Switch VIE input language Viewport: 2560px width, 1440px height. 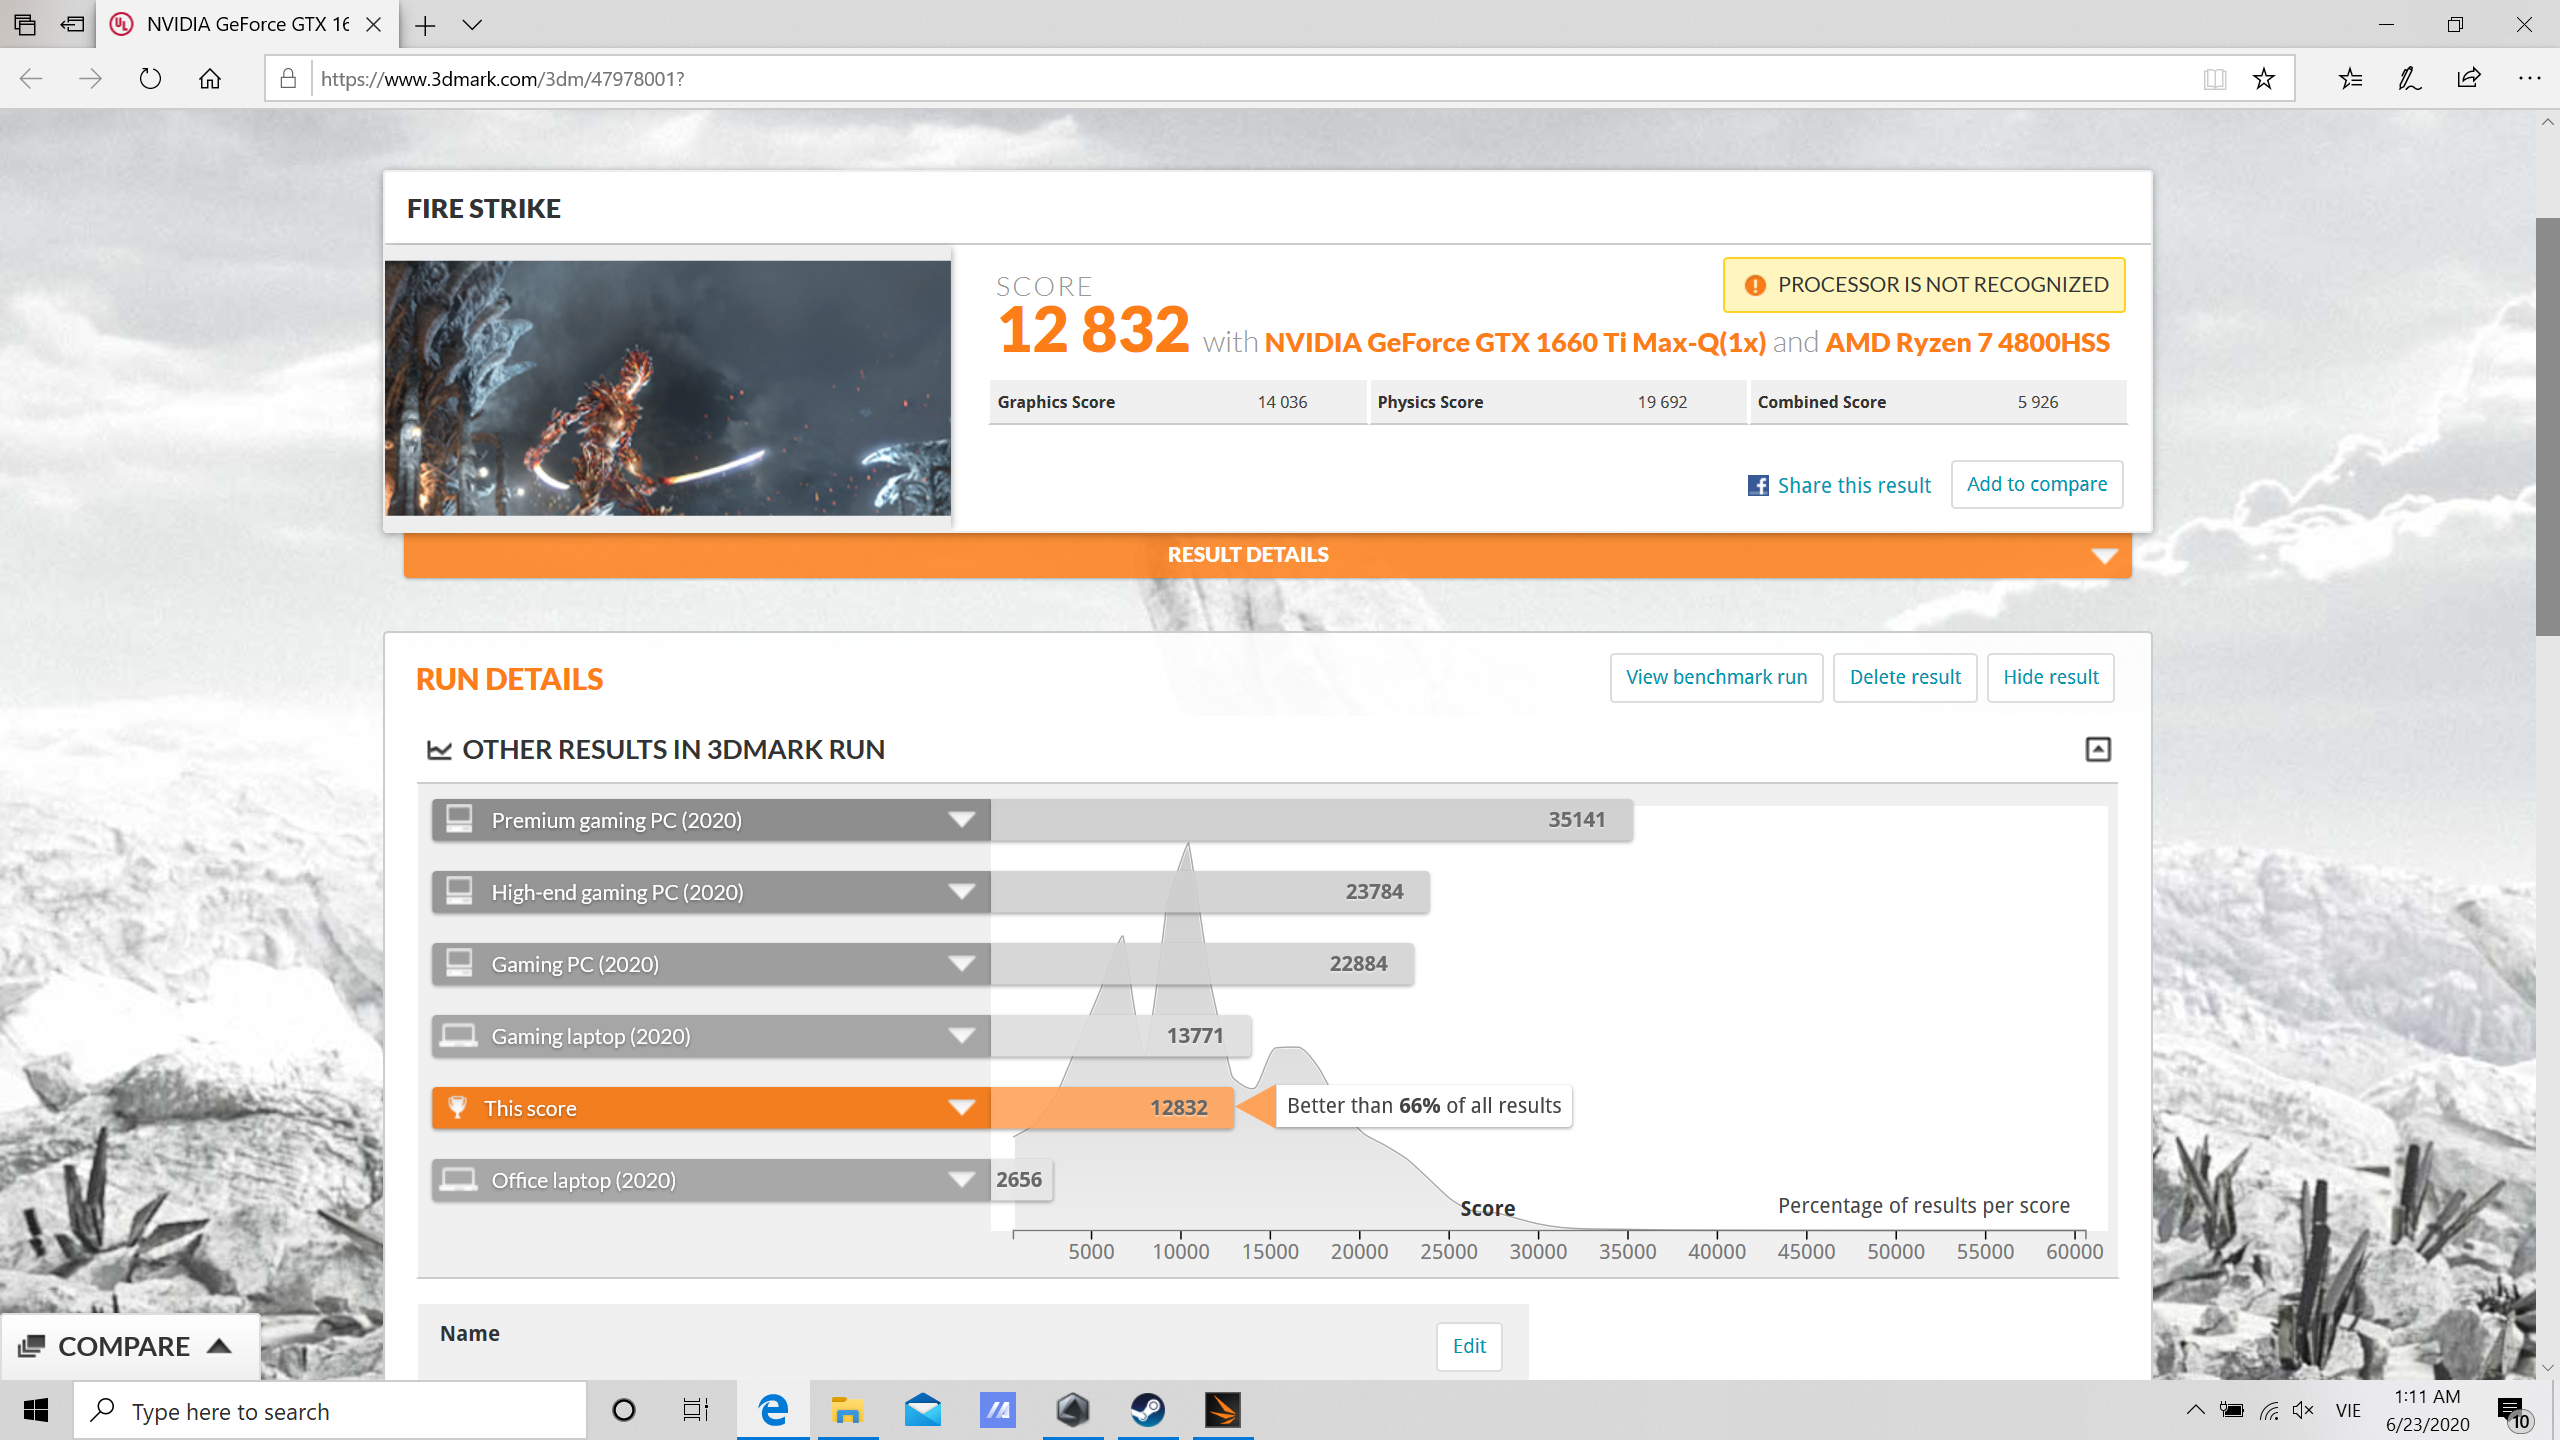[x=2348, y=1410]
